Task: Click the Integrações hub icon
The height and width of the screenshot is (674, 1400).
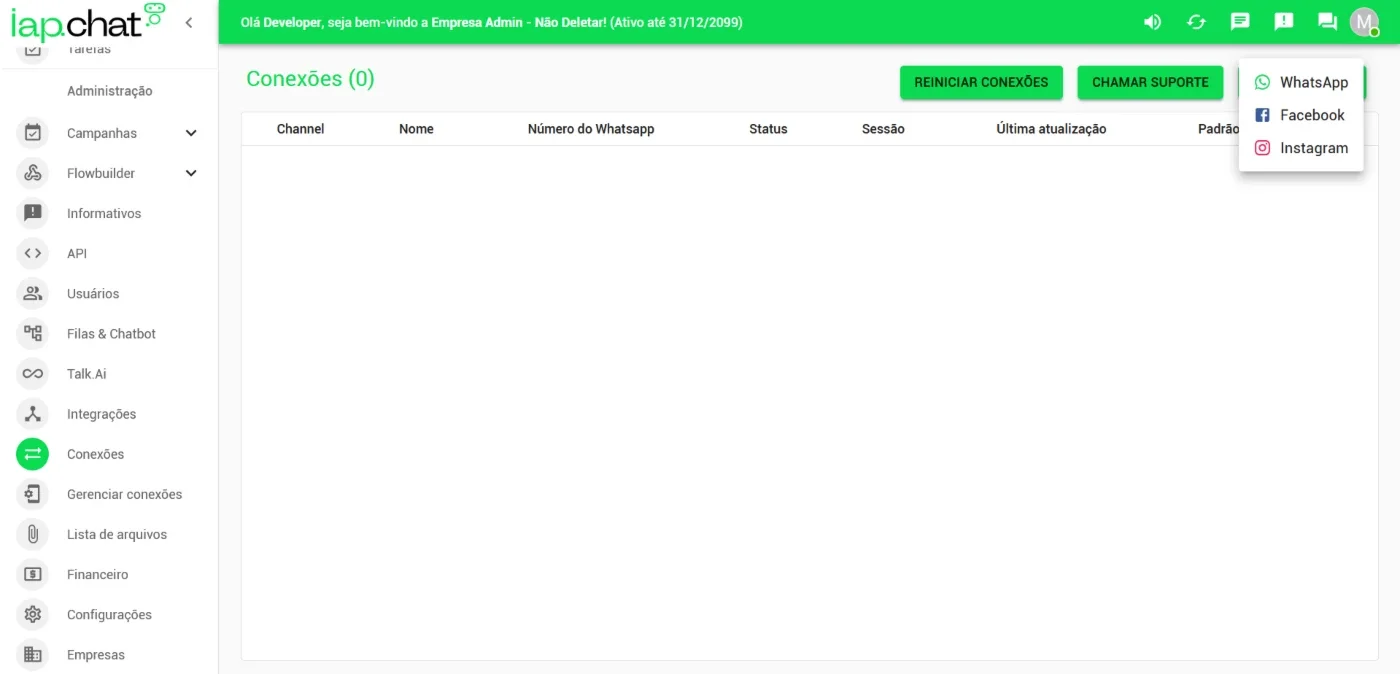Action: 33,413
